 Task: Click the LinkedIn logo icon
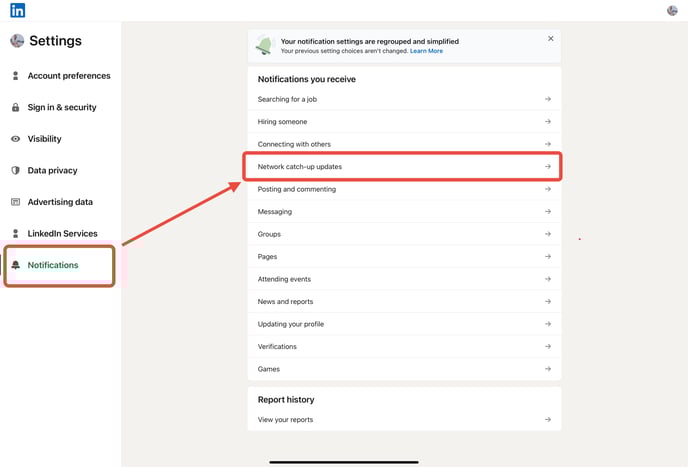[x=17, y=10]
